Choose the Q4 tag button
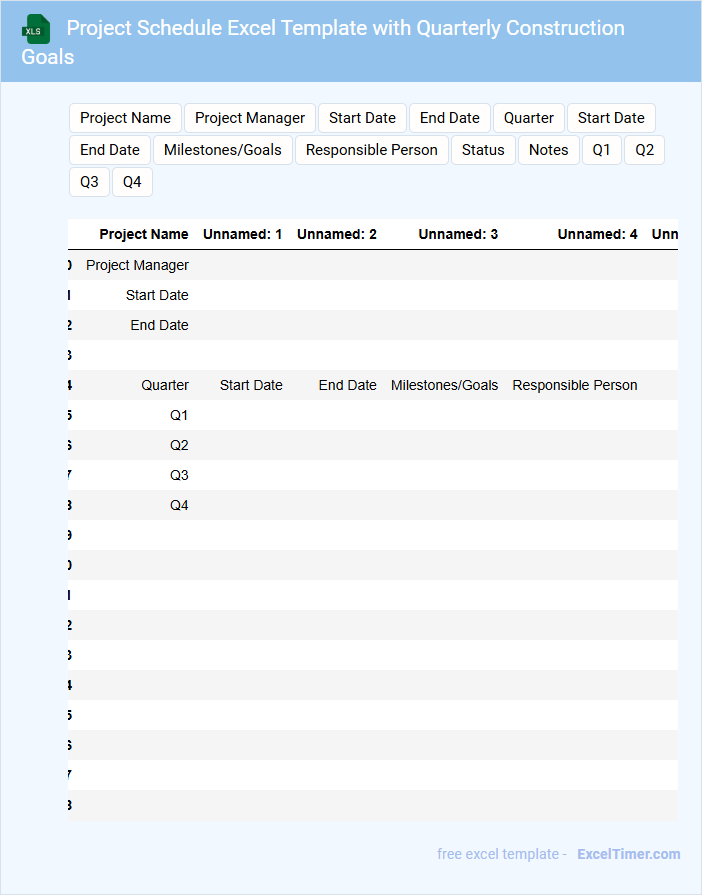The width and height of the screenshot is (702, 895). pyautogui.click(x=132, y=182)
